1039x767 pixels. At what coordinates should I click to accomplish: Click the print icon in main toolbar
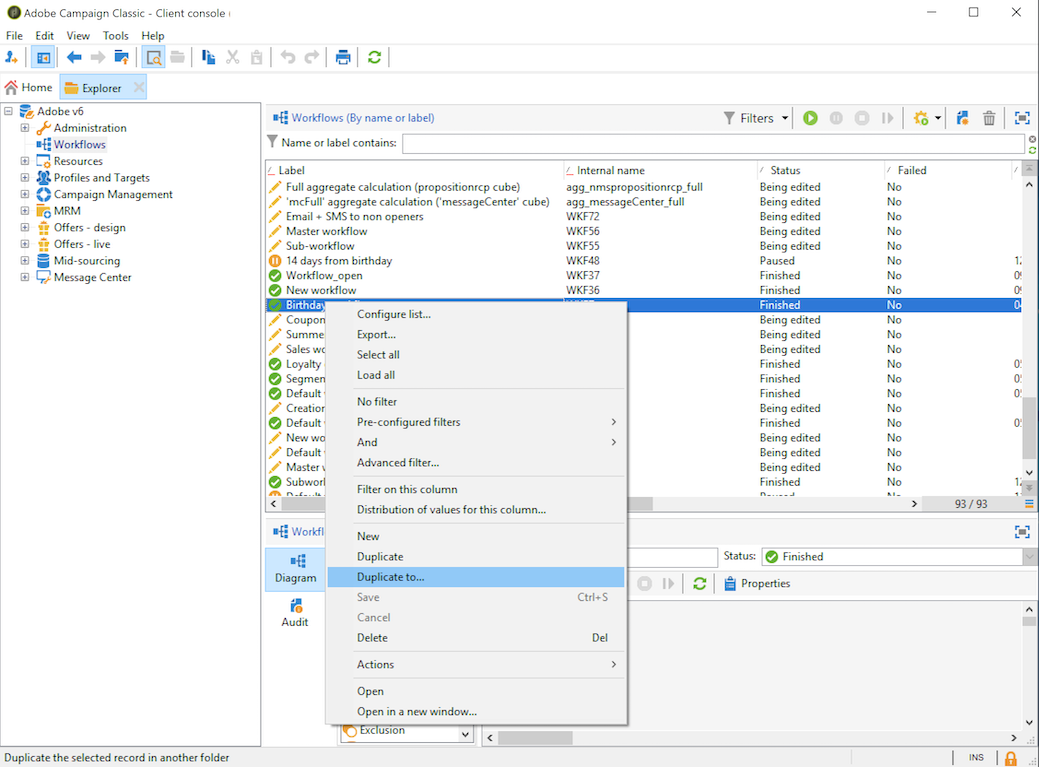click(x=343, y=57)
